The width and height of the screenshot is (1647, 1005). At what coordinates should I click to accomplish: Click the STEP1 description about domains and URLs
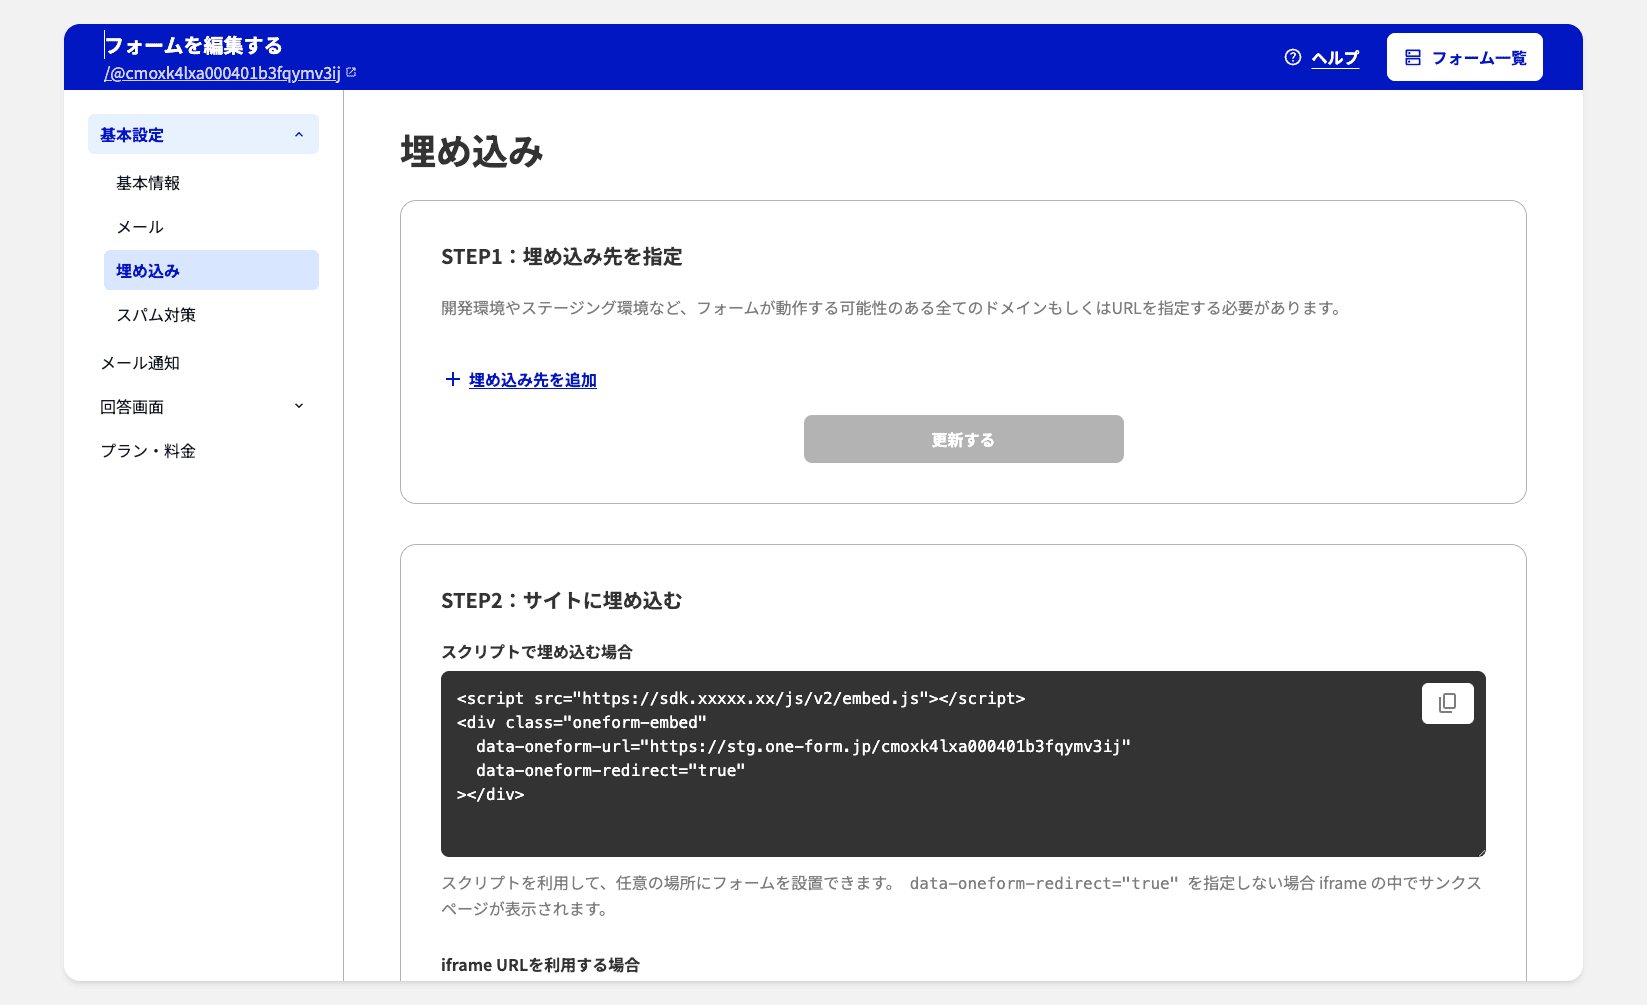pyautogui.click(x=892, y=308)
